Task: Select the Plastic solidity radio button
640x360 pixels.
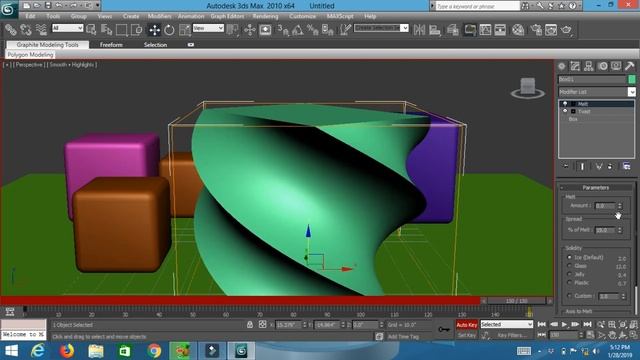Action: click(569, 282)
